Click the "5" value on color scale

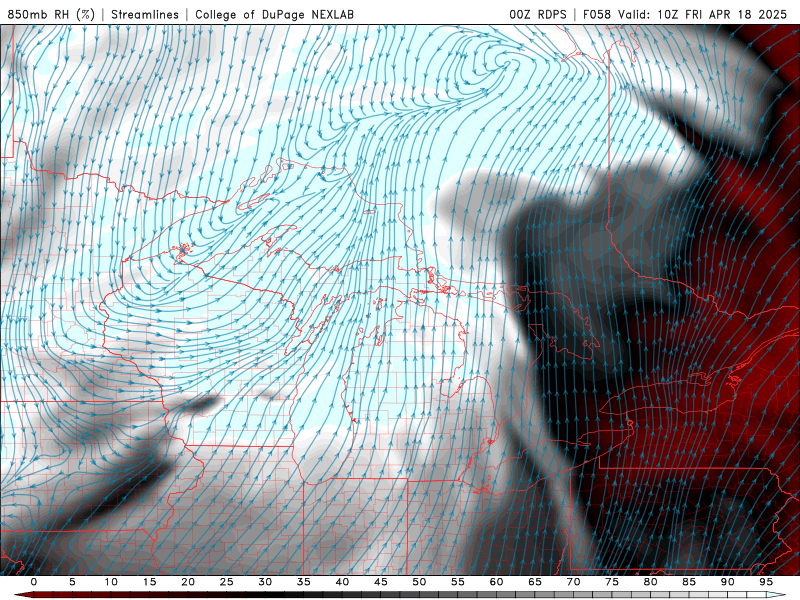[x=72, y=582]
